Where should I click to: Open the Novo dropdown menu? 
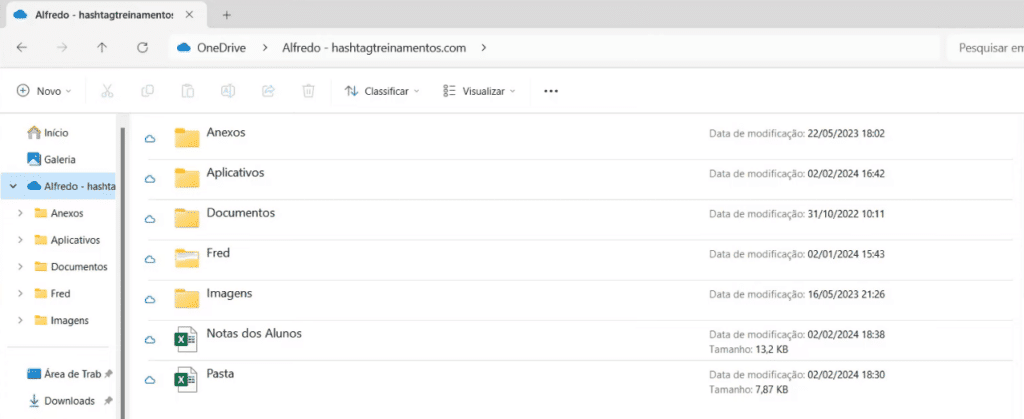click(44, 91)
